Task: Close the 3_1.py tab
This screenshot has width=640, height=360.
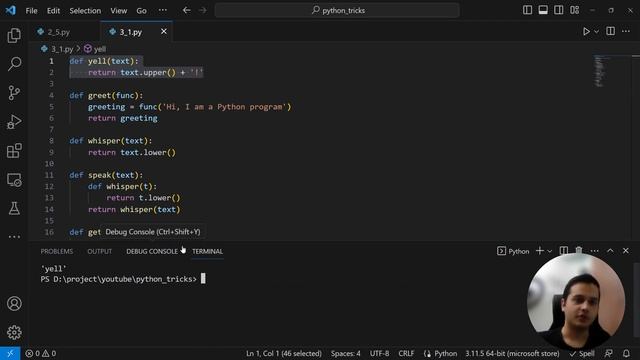Action: click(164, 31)
